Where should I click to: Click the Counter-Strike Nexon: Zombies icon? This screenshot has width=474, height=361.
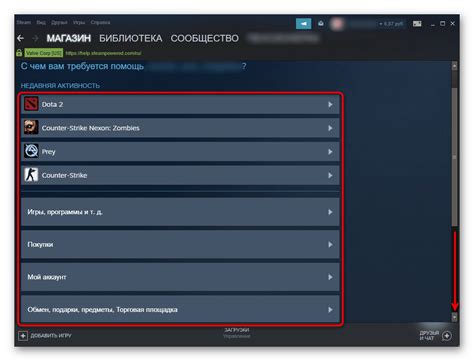pyautogui.click(x=31, y=128)
